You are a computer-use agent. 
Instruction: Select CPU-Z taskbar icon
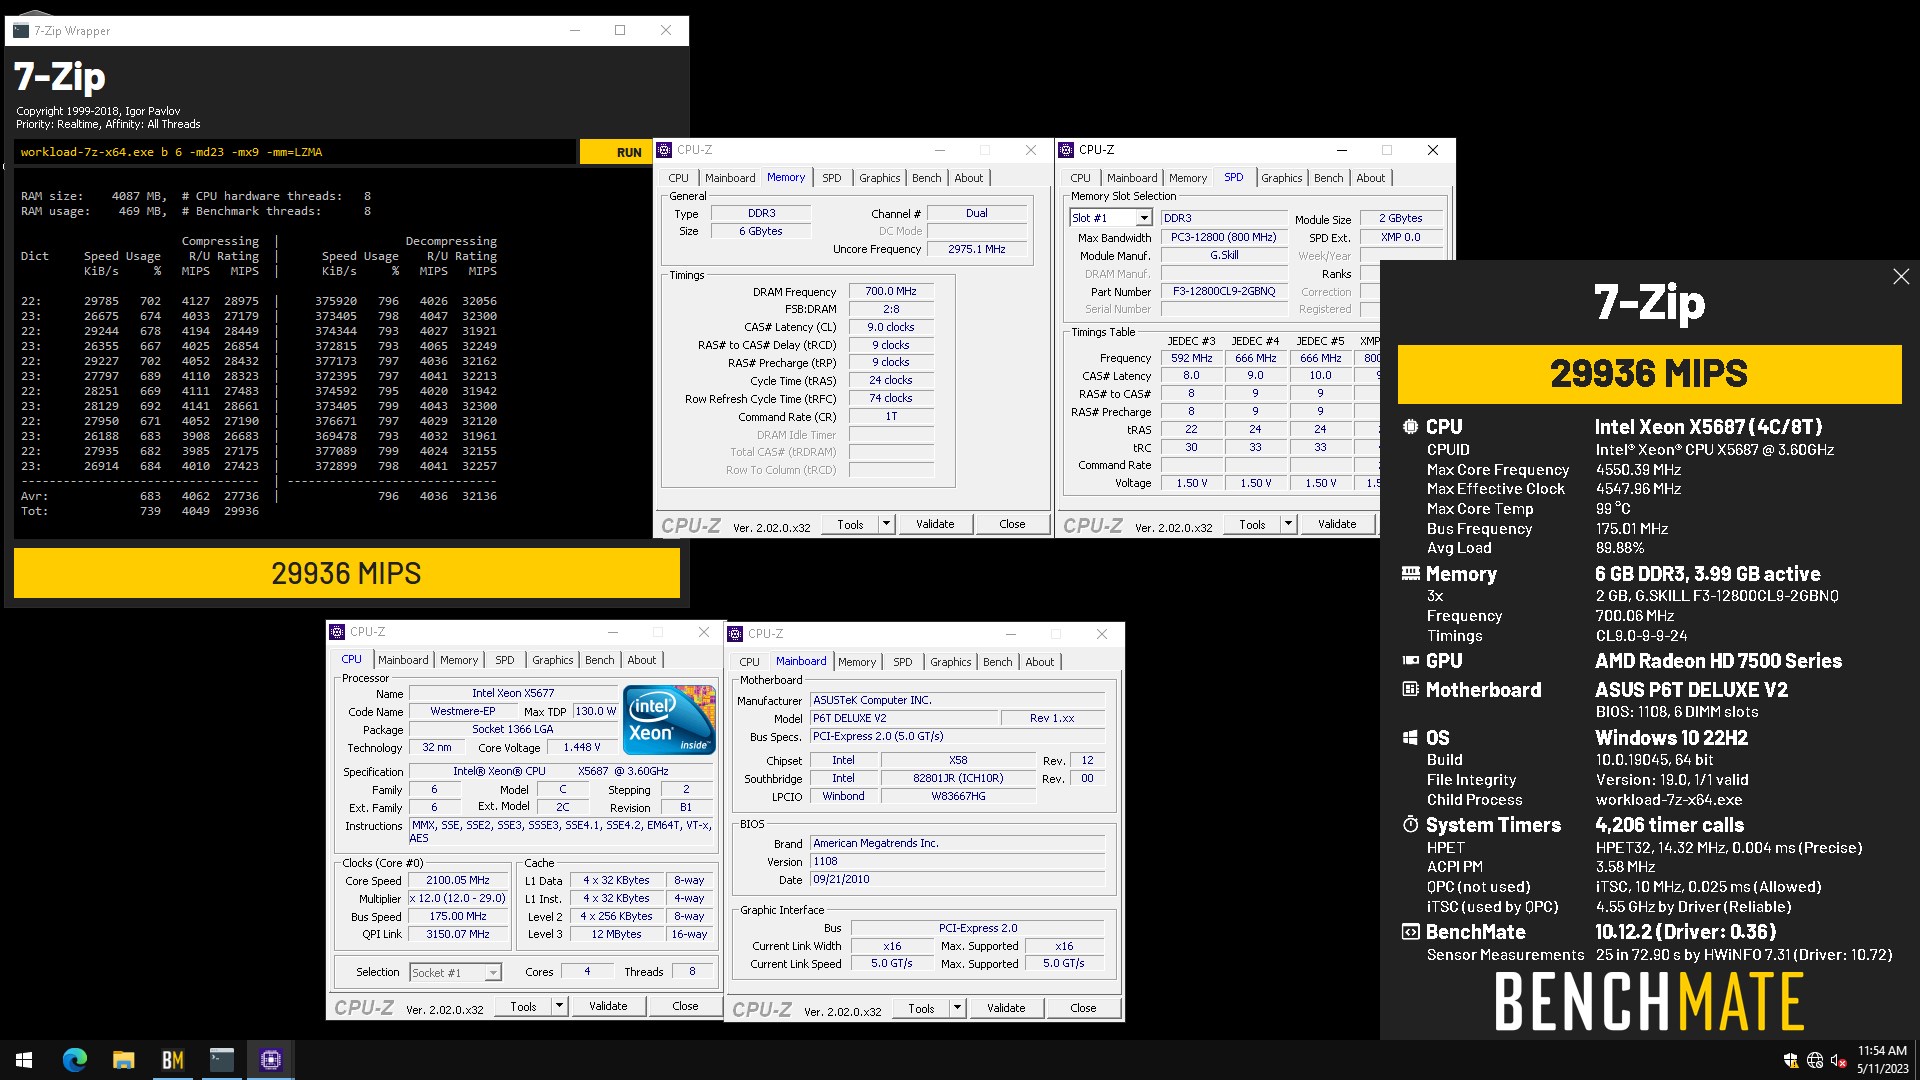click(x=270, y=1060)
